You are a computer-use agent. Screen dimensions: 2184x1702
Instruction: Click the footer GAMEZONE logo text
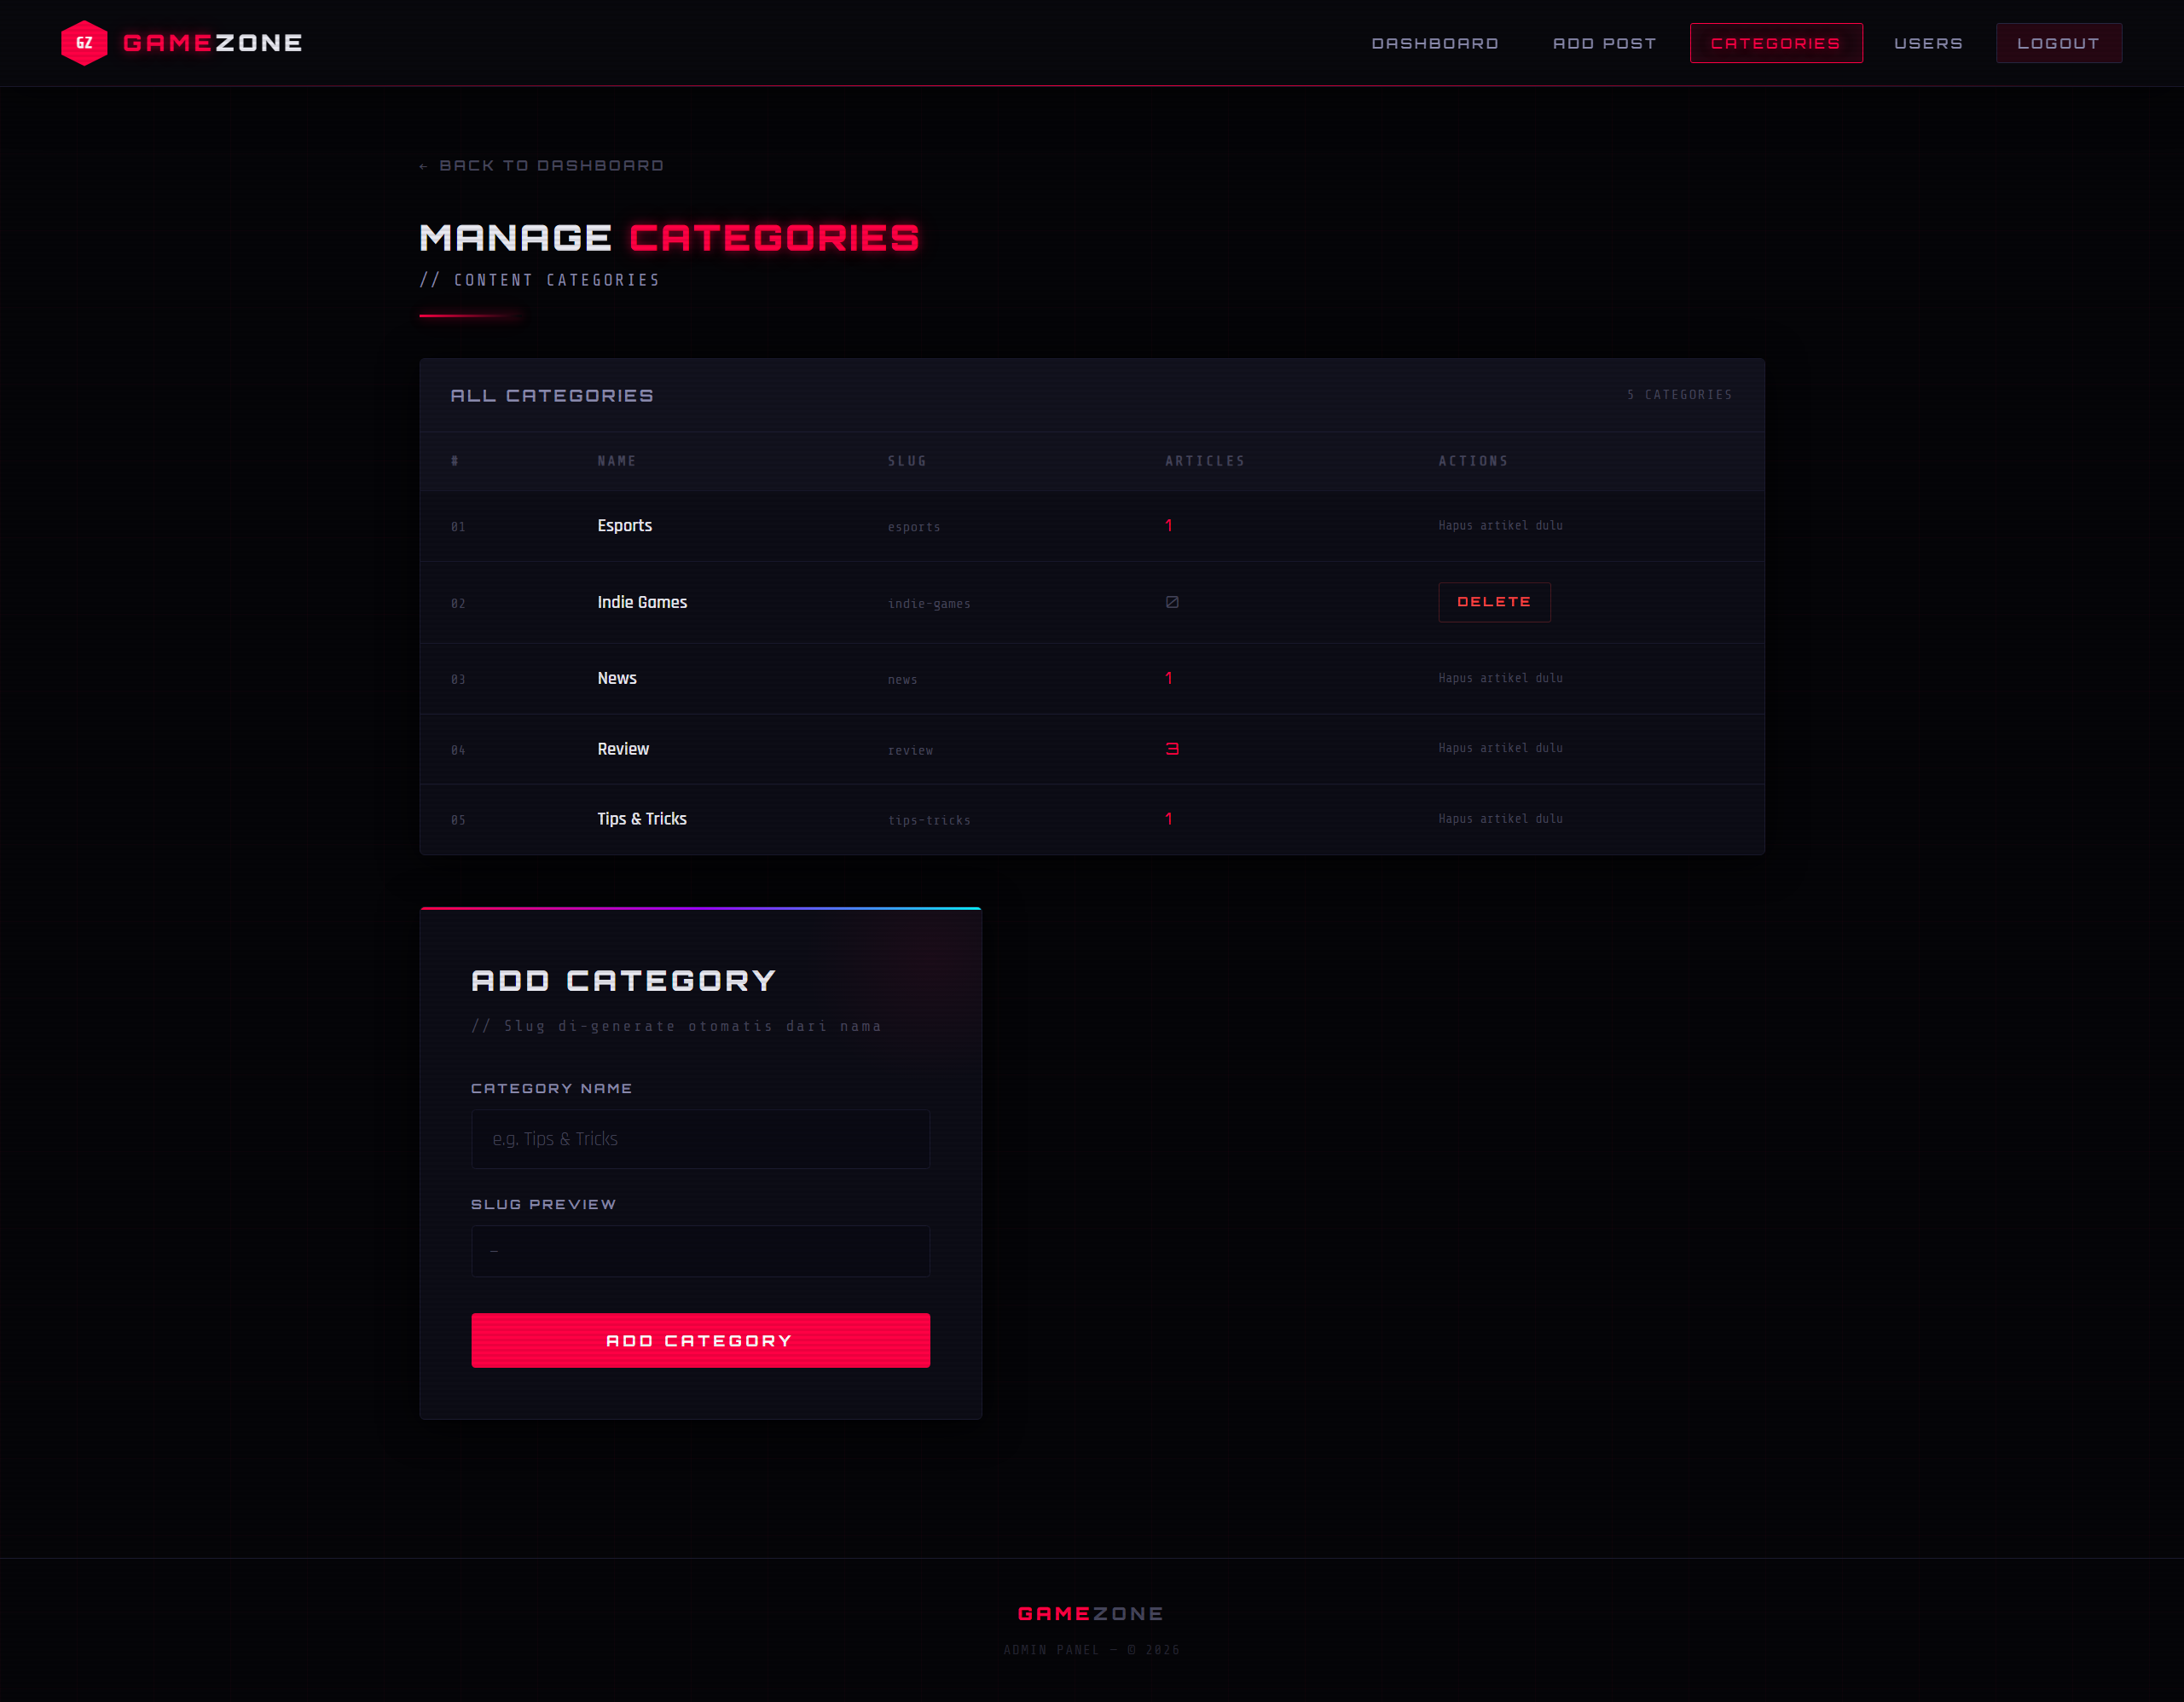(x=1091, y=1614)
